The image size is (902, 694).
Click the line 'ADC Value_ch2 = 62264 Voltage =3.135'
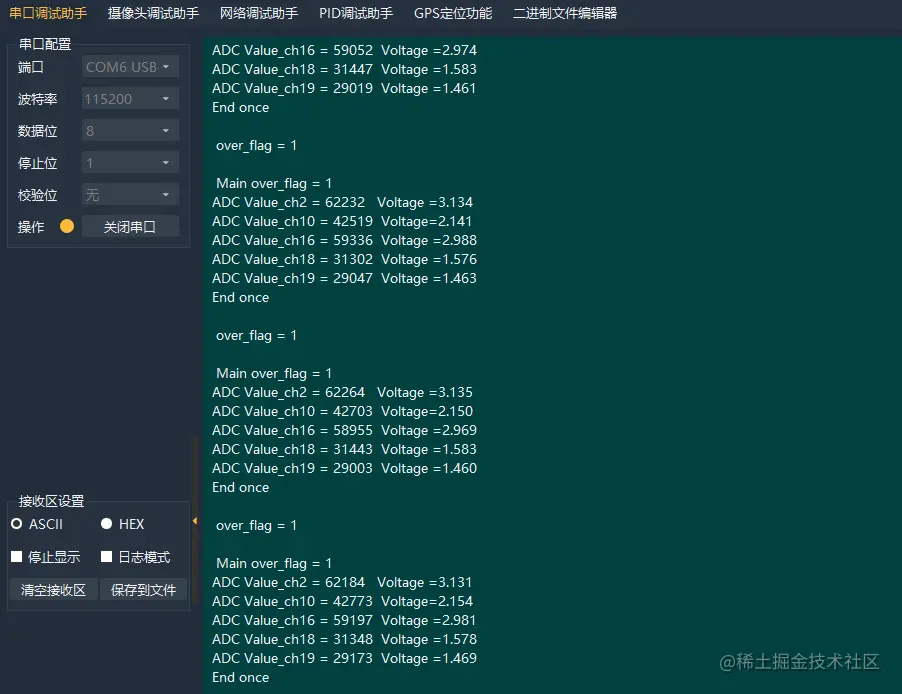pos(342,392)
